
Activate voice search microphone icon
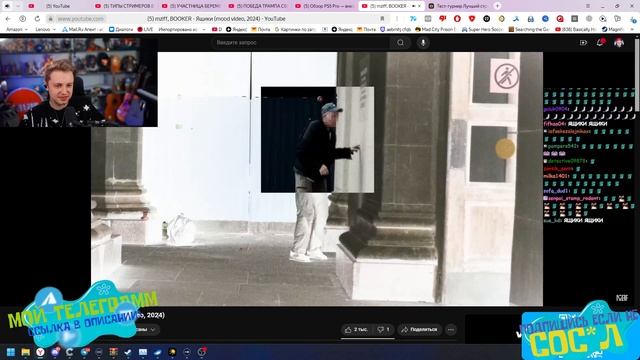coord(423,42)
